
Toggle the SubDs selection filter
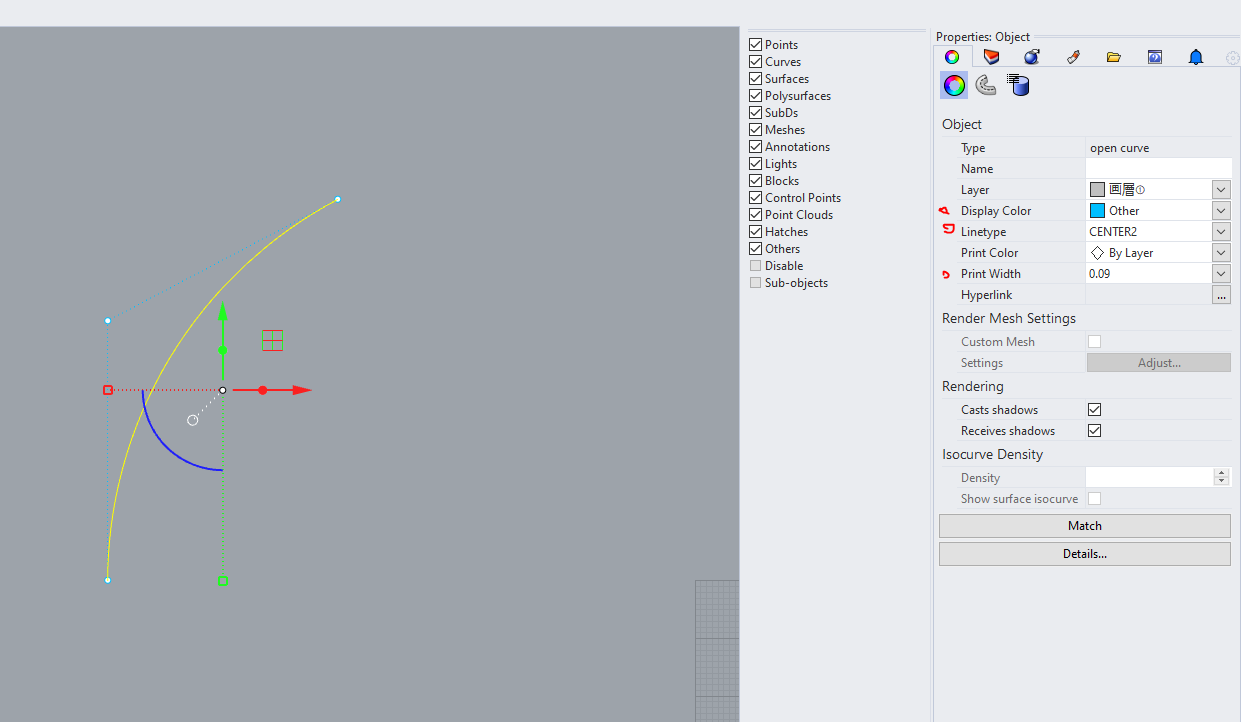point(755,112)
